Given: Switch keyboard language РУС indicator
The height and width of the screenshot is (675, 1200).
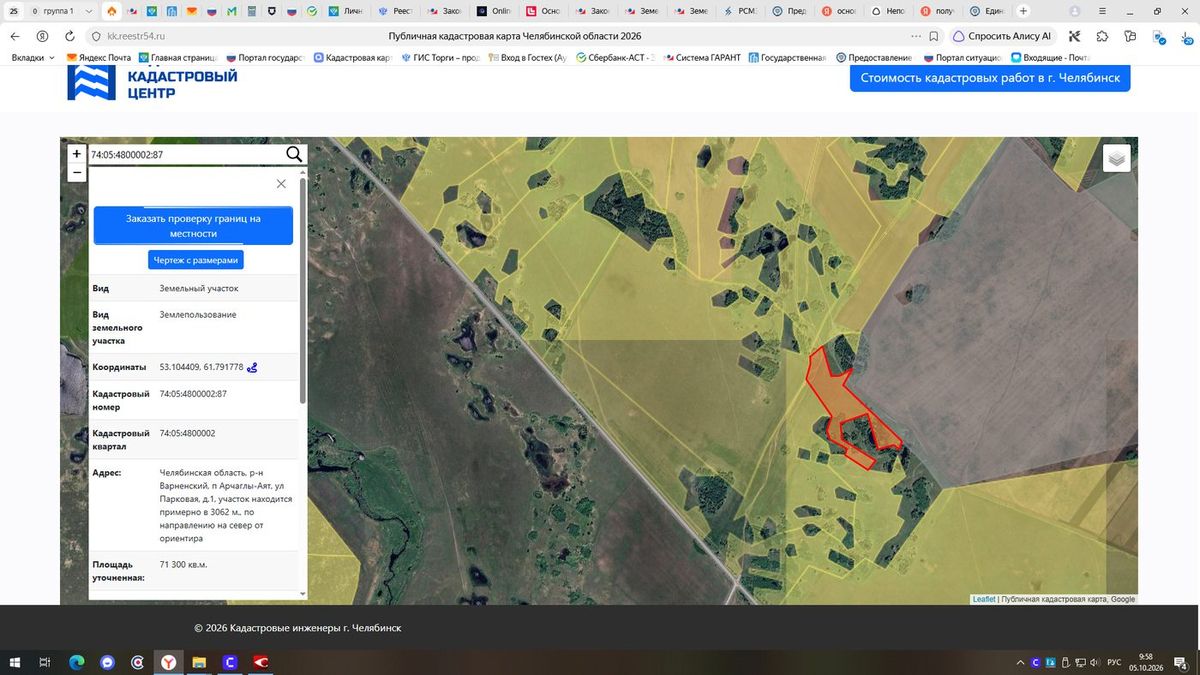Looking at the screenshot, I should 1112,662.
